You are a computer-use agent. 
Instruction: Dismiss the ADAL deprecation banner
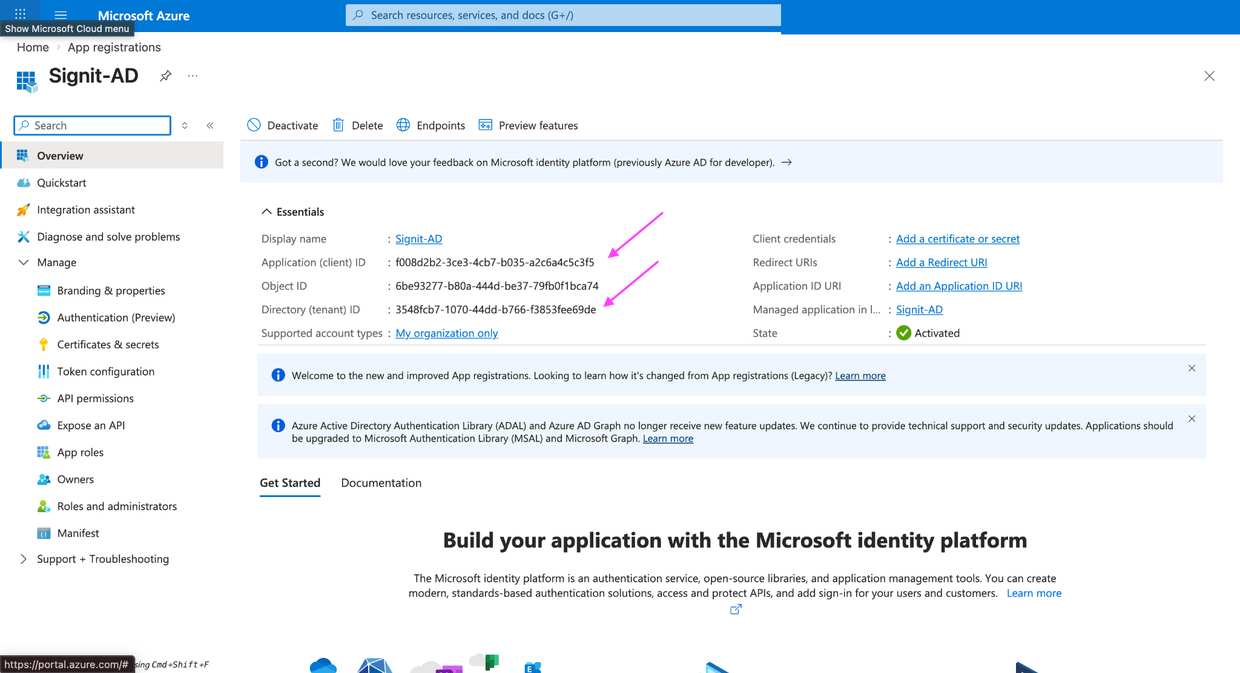point(1191,418)
